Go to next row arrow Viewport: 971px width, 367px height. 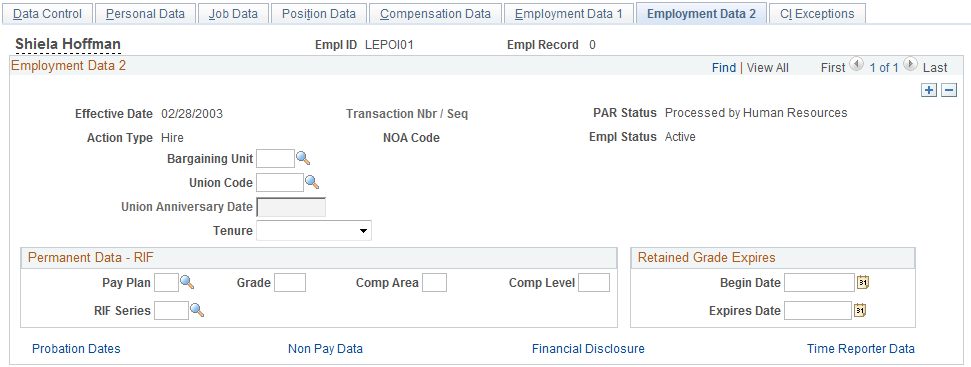coord(910,64)
